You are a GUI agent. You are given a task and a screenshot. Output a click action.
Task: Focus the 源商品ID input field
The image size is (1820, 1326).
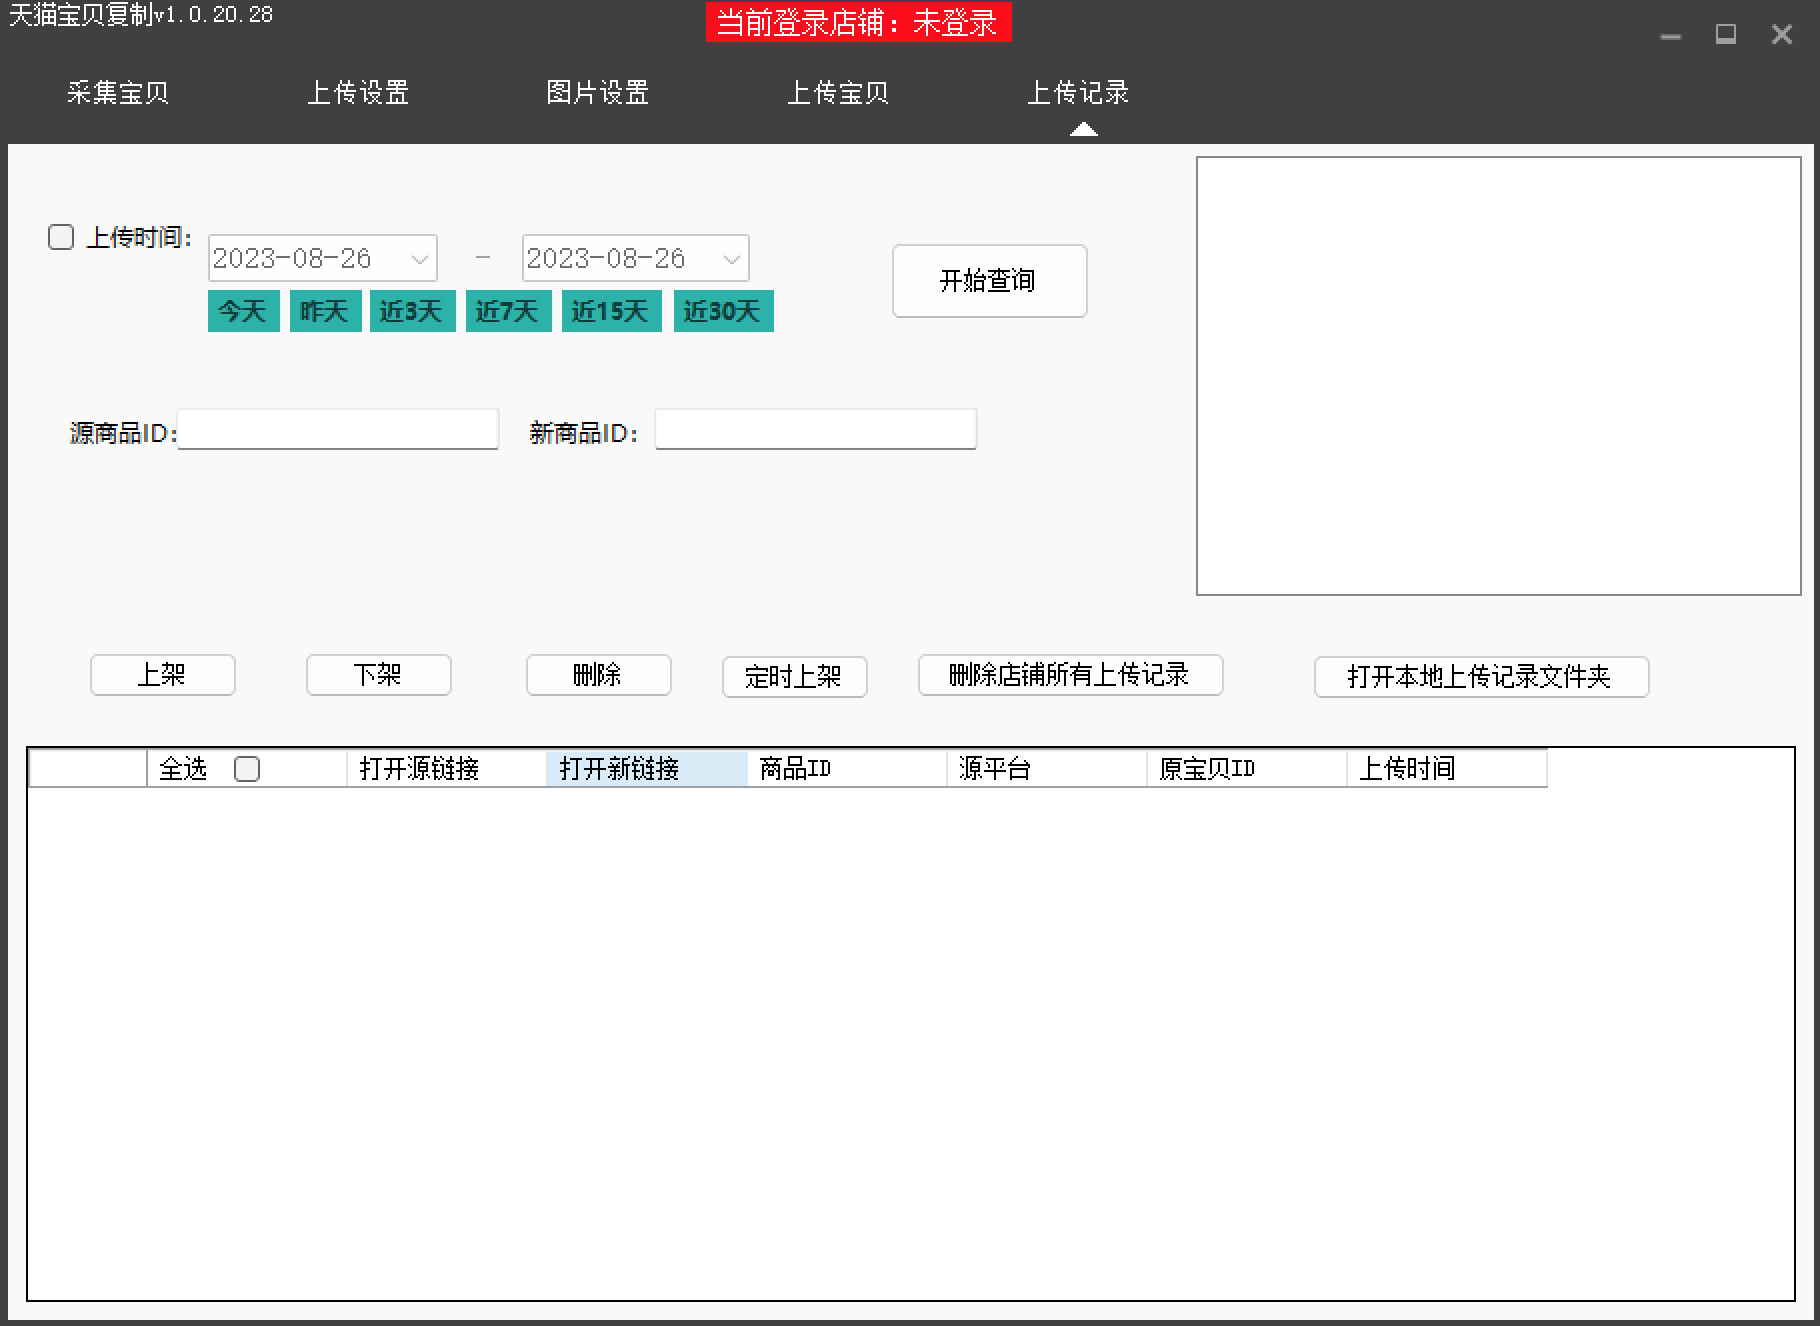(x=338, y=429)
